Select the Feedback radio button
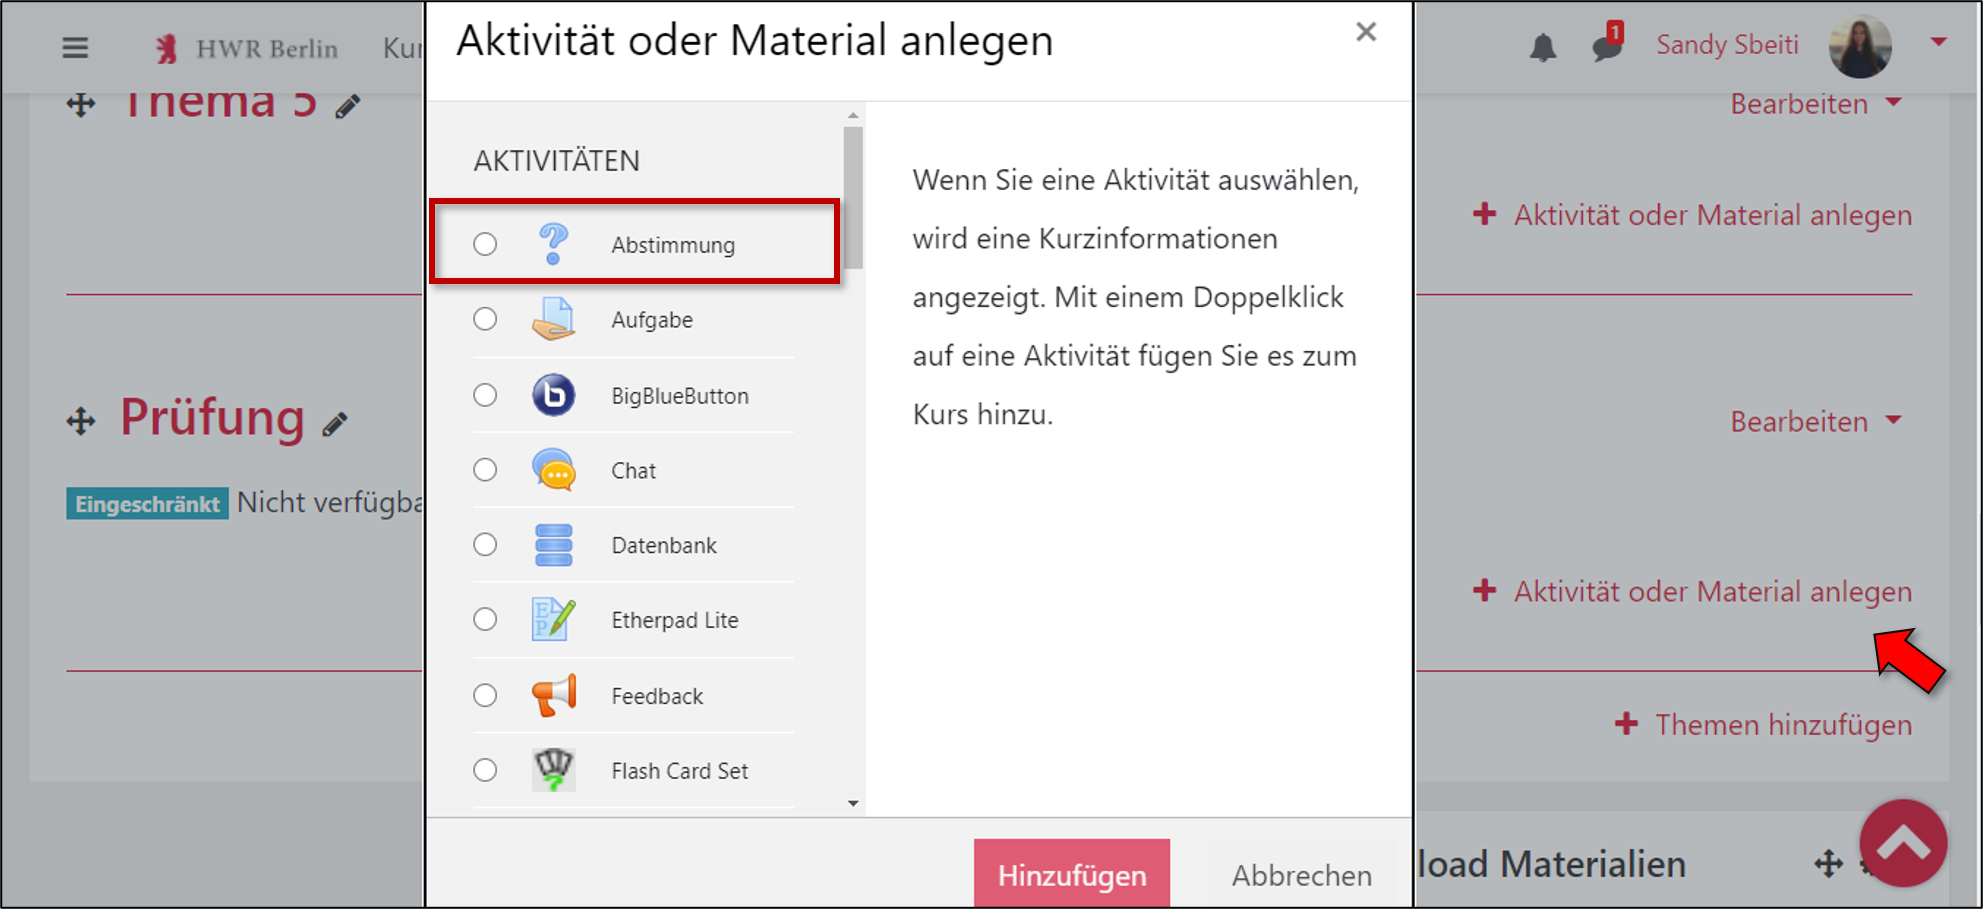Screen dimensions: 1983x909 click(486, 695)
